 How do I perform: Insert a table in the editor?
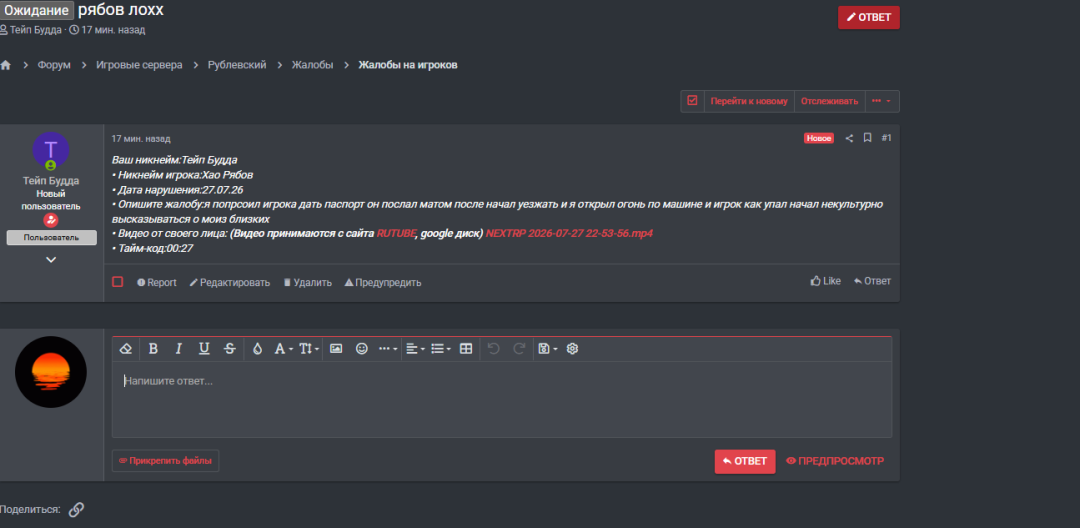tap(466, 349)
